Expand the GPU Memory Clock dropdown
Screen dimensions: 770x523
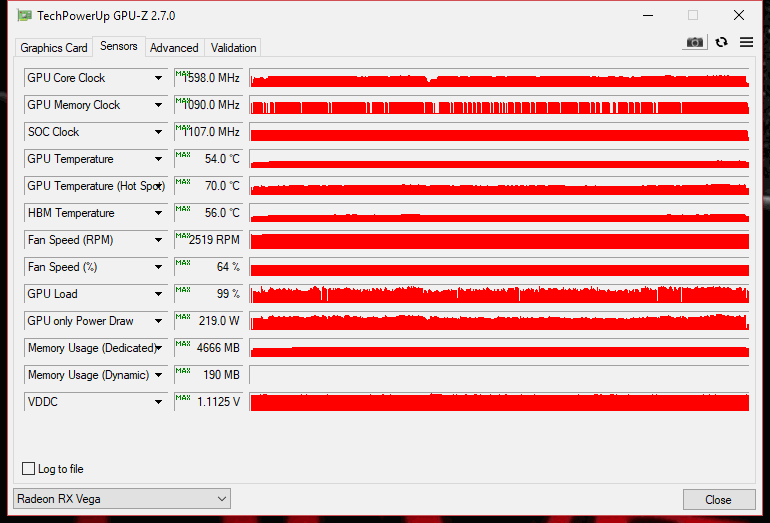coord(158,105)
